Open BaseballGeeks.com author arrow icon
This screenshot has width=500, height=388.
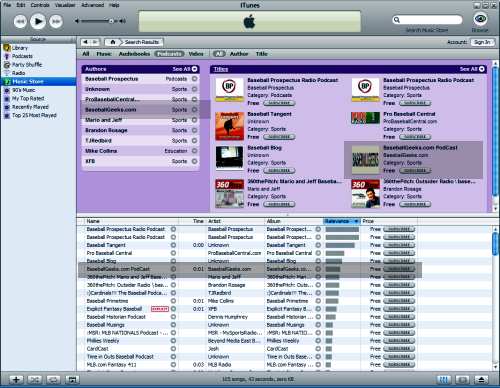click(194, 110)
